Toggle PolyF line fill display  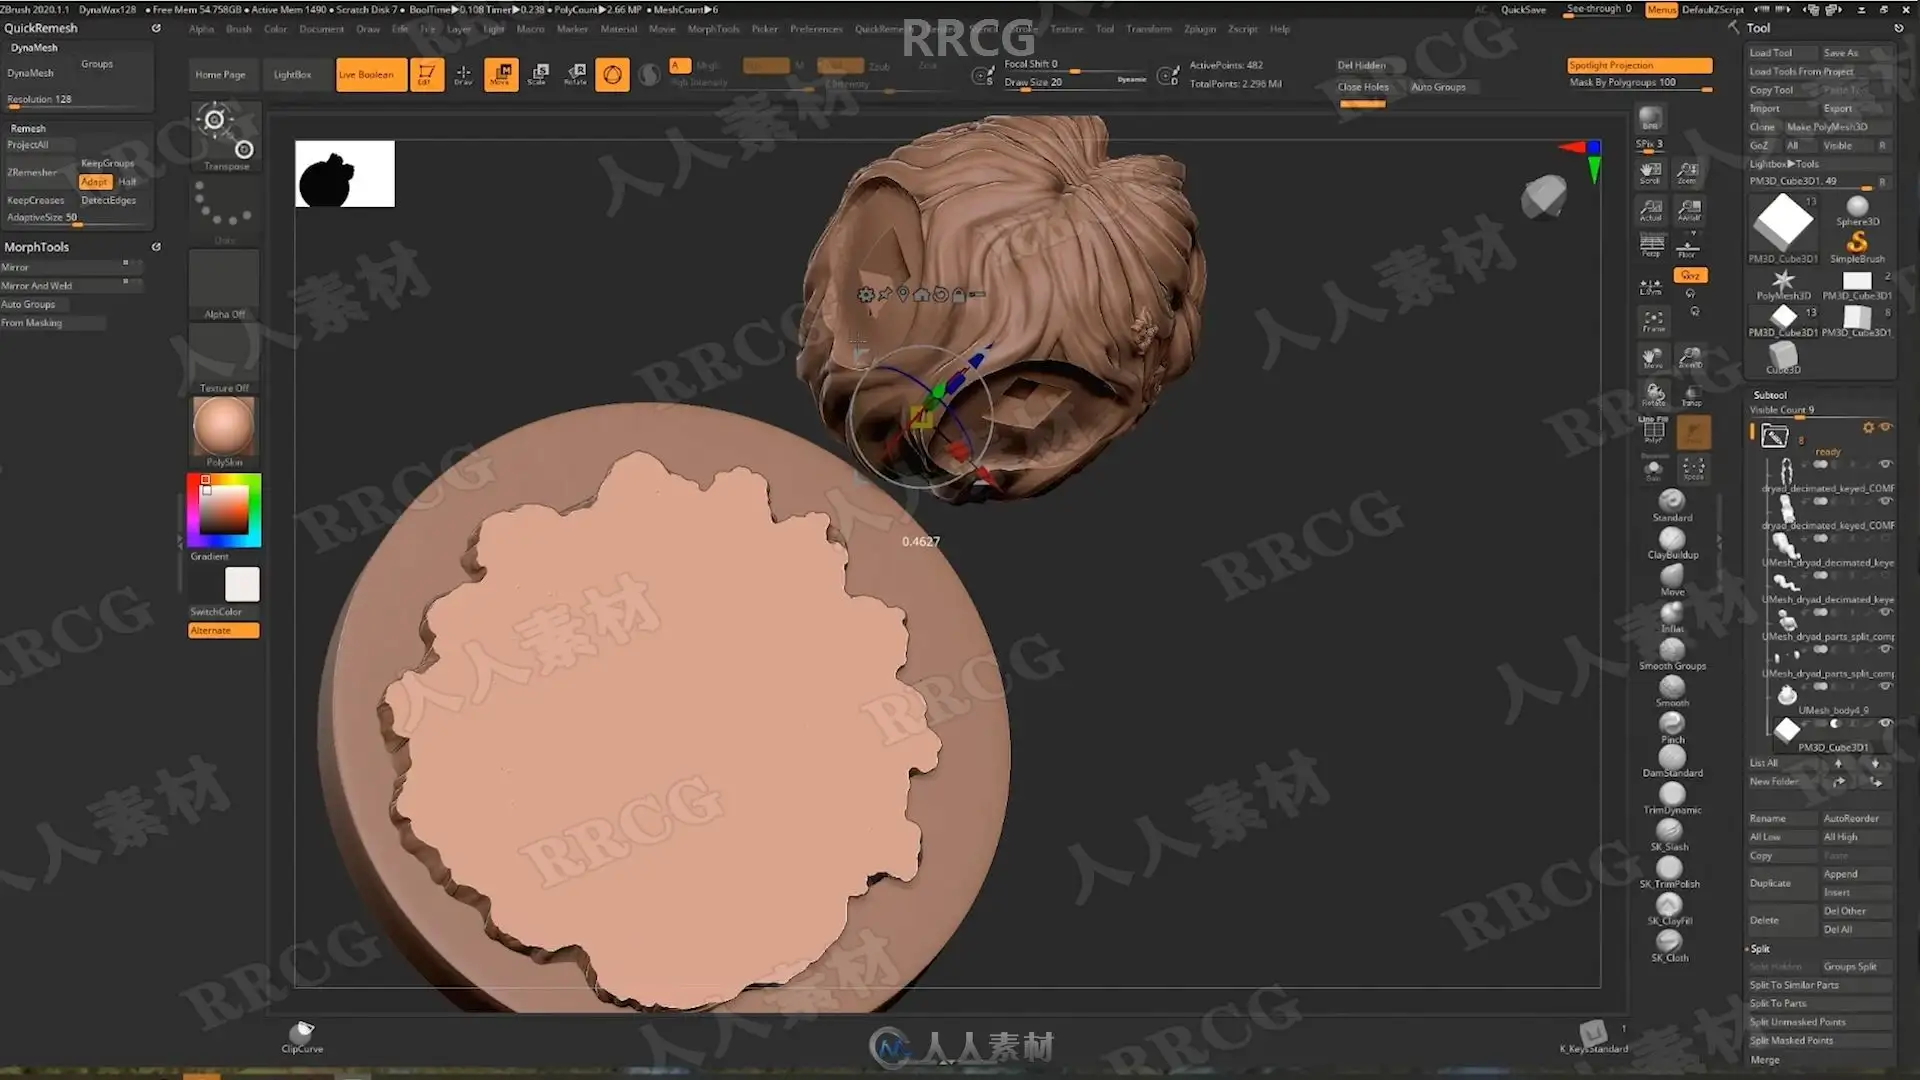point(1653,431)
